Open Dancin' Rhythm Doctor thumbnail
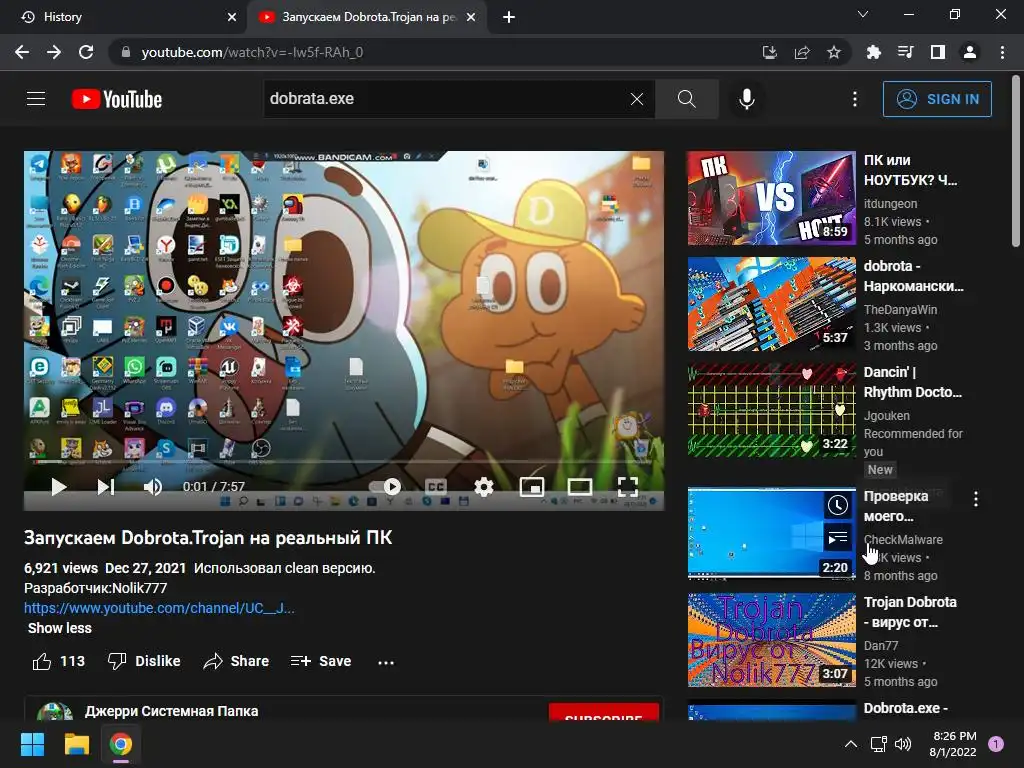 click(x=771, y=410)
